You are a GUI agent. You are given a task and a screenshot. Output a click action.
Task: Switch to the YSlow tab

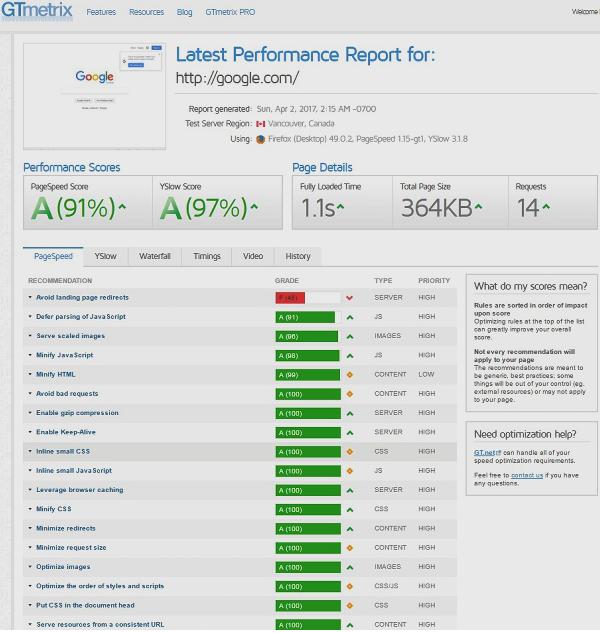tap(105, 257)
